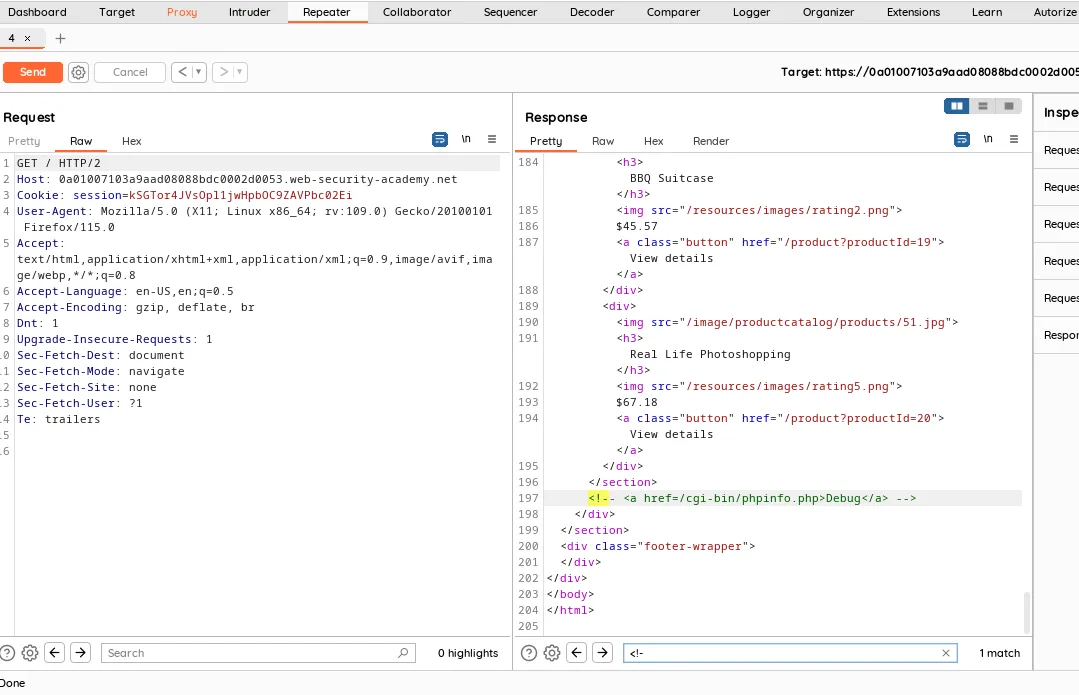This screenshot has height=695, width=1079.
Task: Open Request search settings gear
Action: coord(30,653)
